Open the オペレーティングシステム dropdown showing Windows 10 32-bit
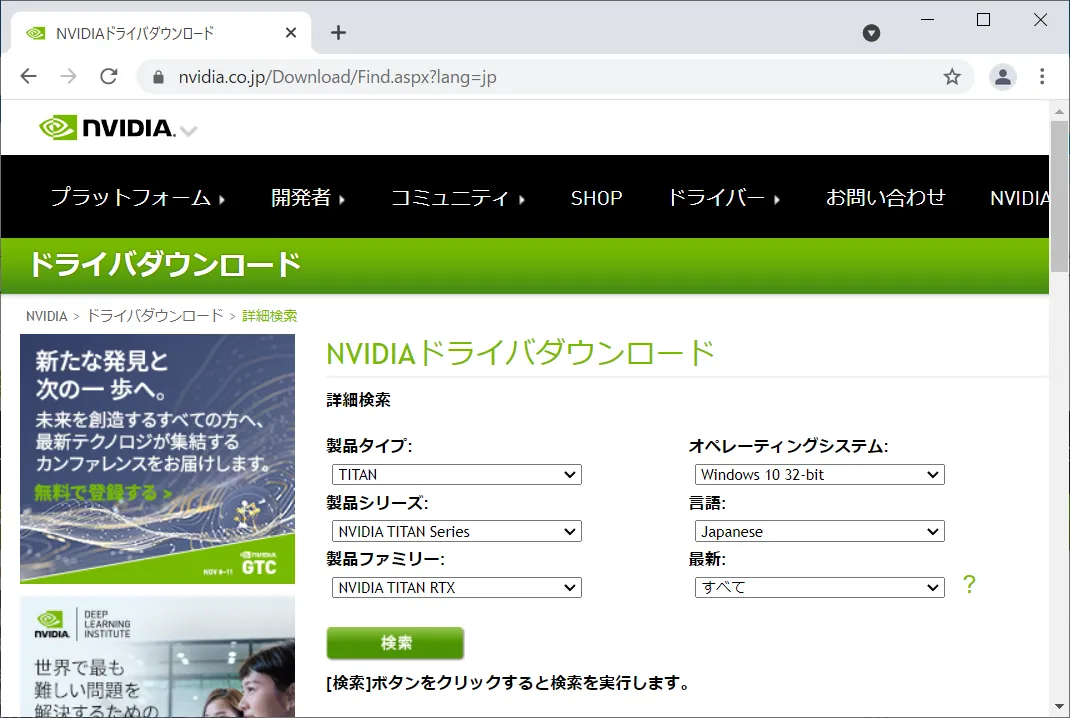Image resolution: width=1070 pixels, height=718 pixels. pyautogui.click(x=820, y=474)
